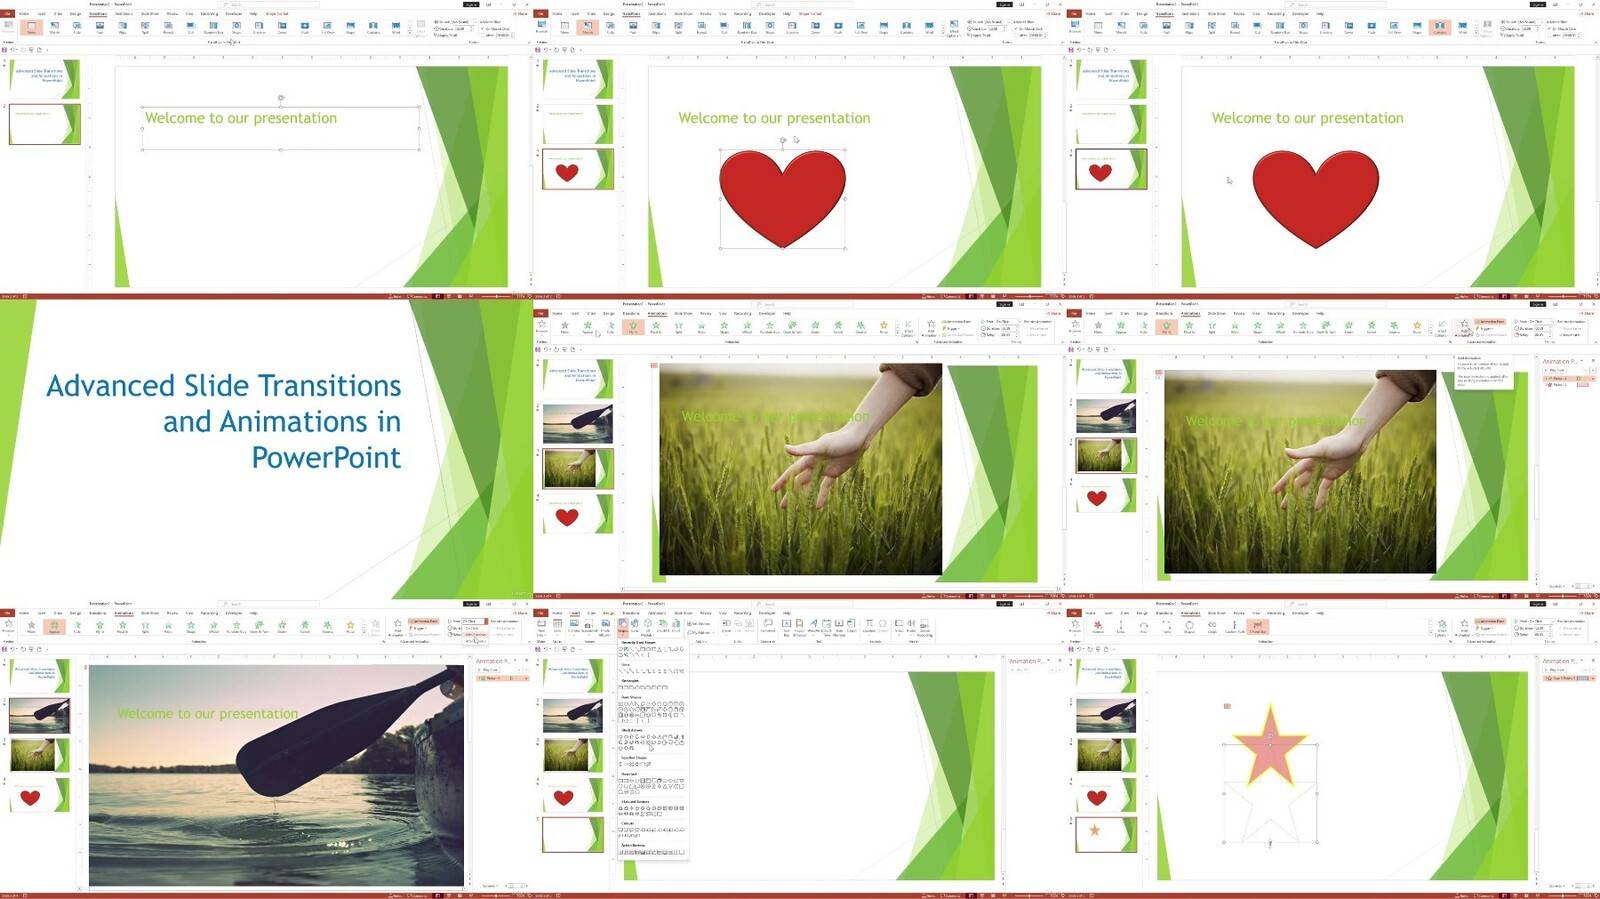Click Pulse animation in wheat photo window without pane
Viewport: 1600px width, 899px height.
click(x=884, y=326)
